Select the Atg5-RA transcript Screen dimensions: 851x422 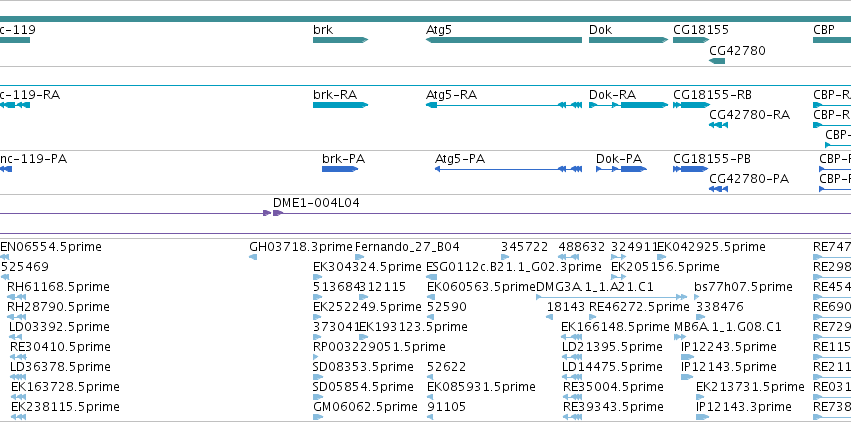click(x=504, y=105)
